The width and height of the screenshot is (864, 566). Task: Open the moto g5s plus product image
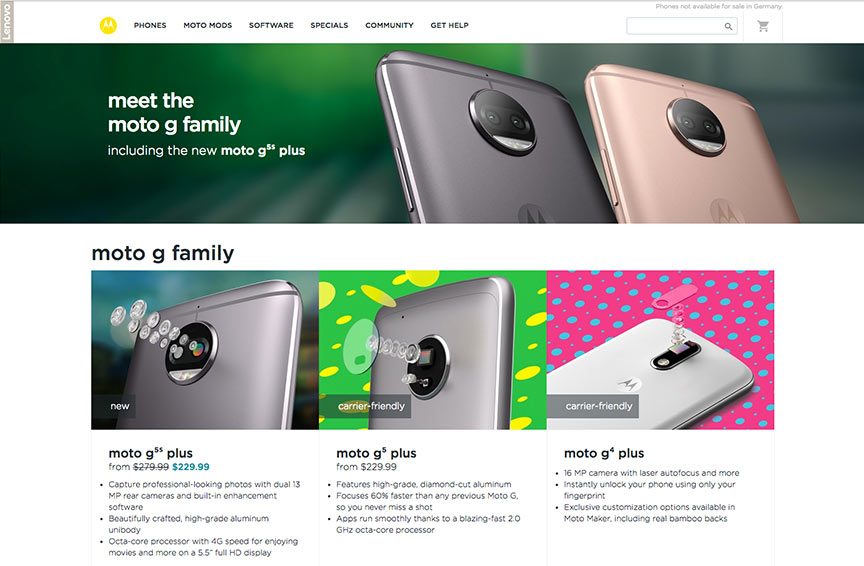[205, 350]
